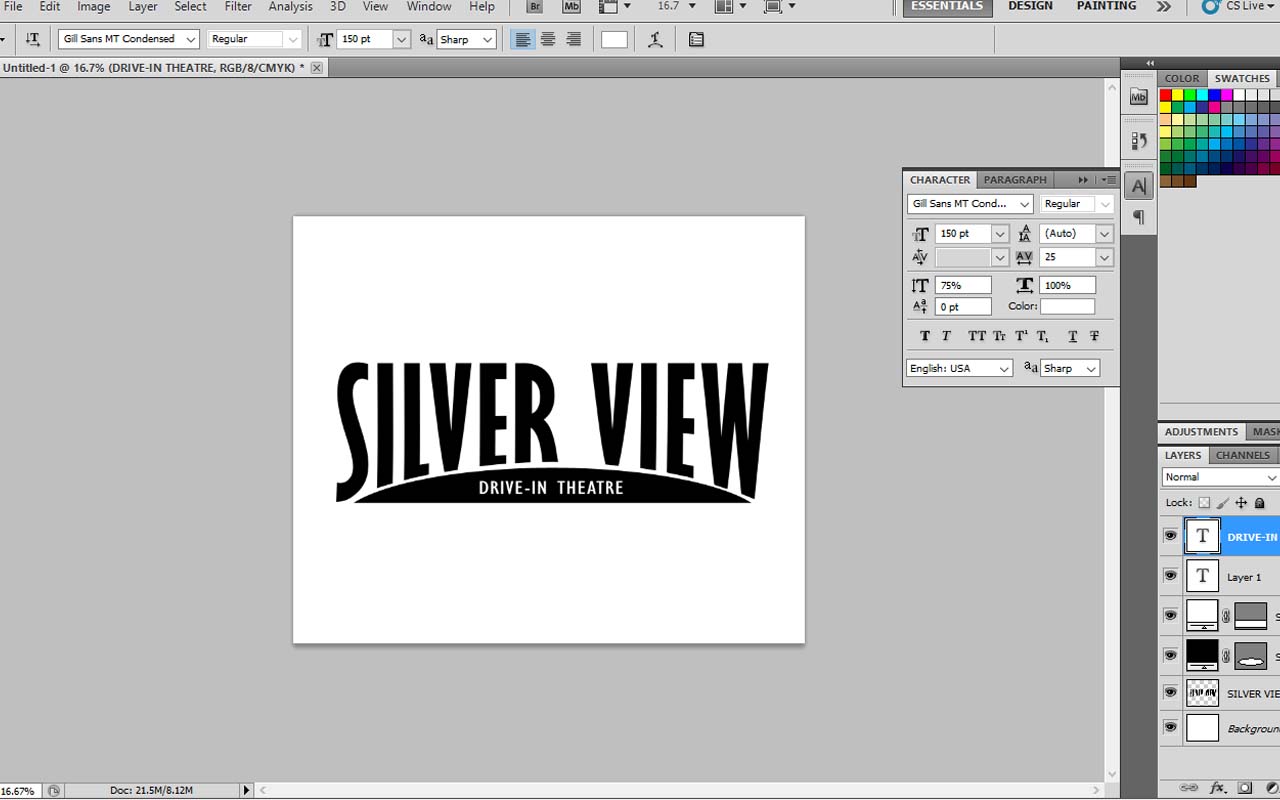Toggle Superscript in Character panel

coord(1021,336)
